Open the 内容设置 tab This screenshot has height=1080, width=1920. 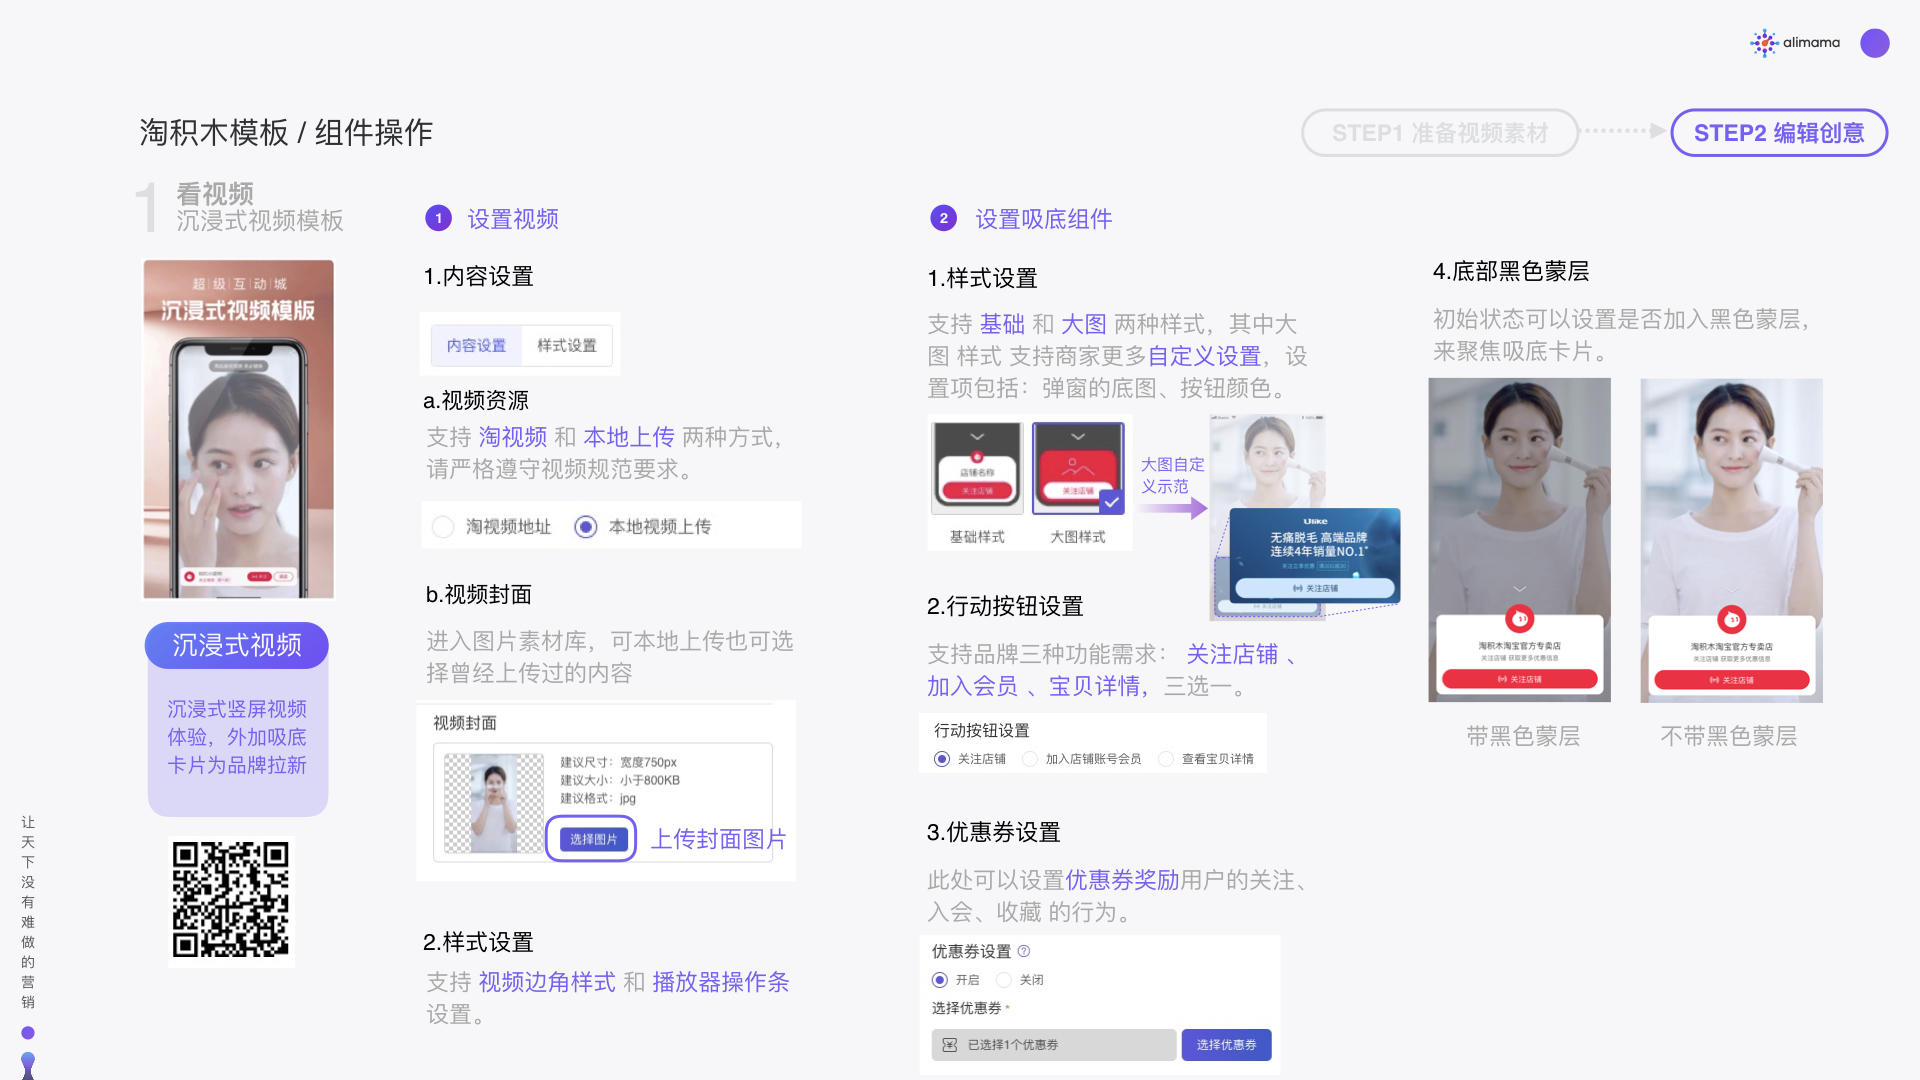476,345
